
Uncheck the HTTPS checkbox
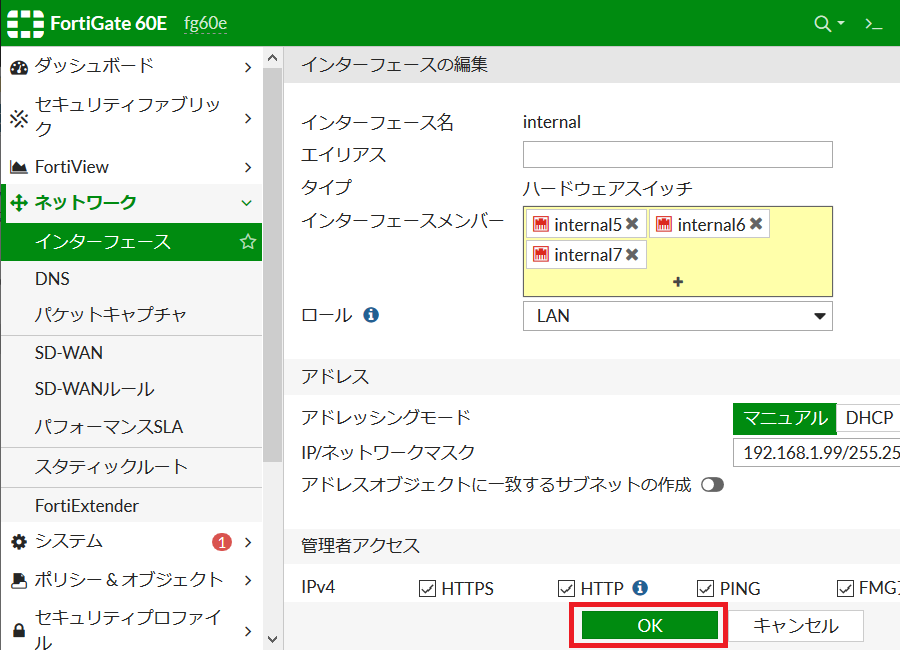[x=425, y=588]
